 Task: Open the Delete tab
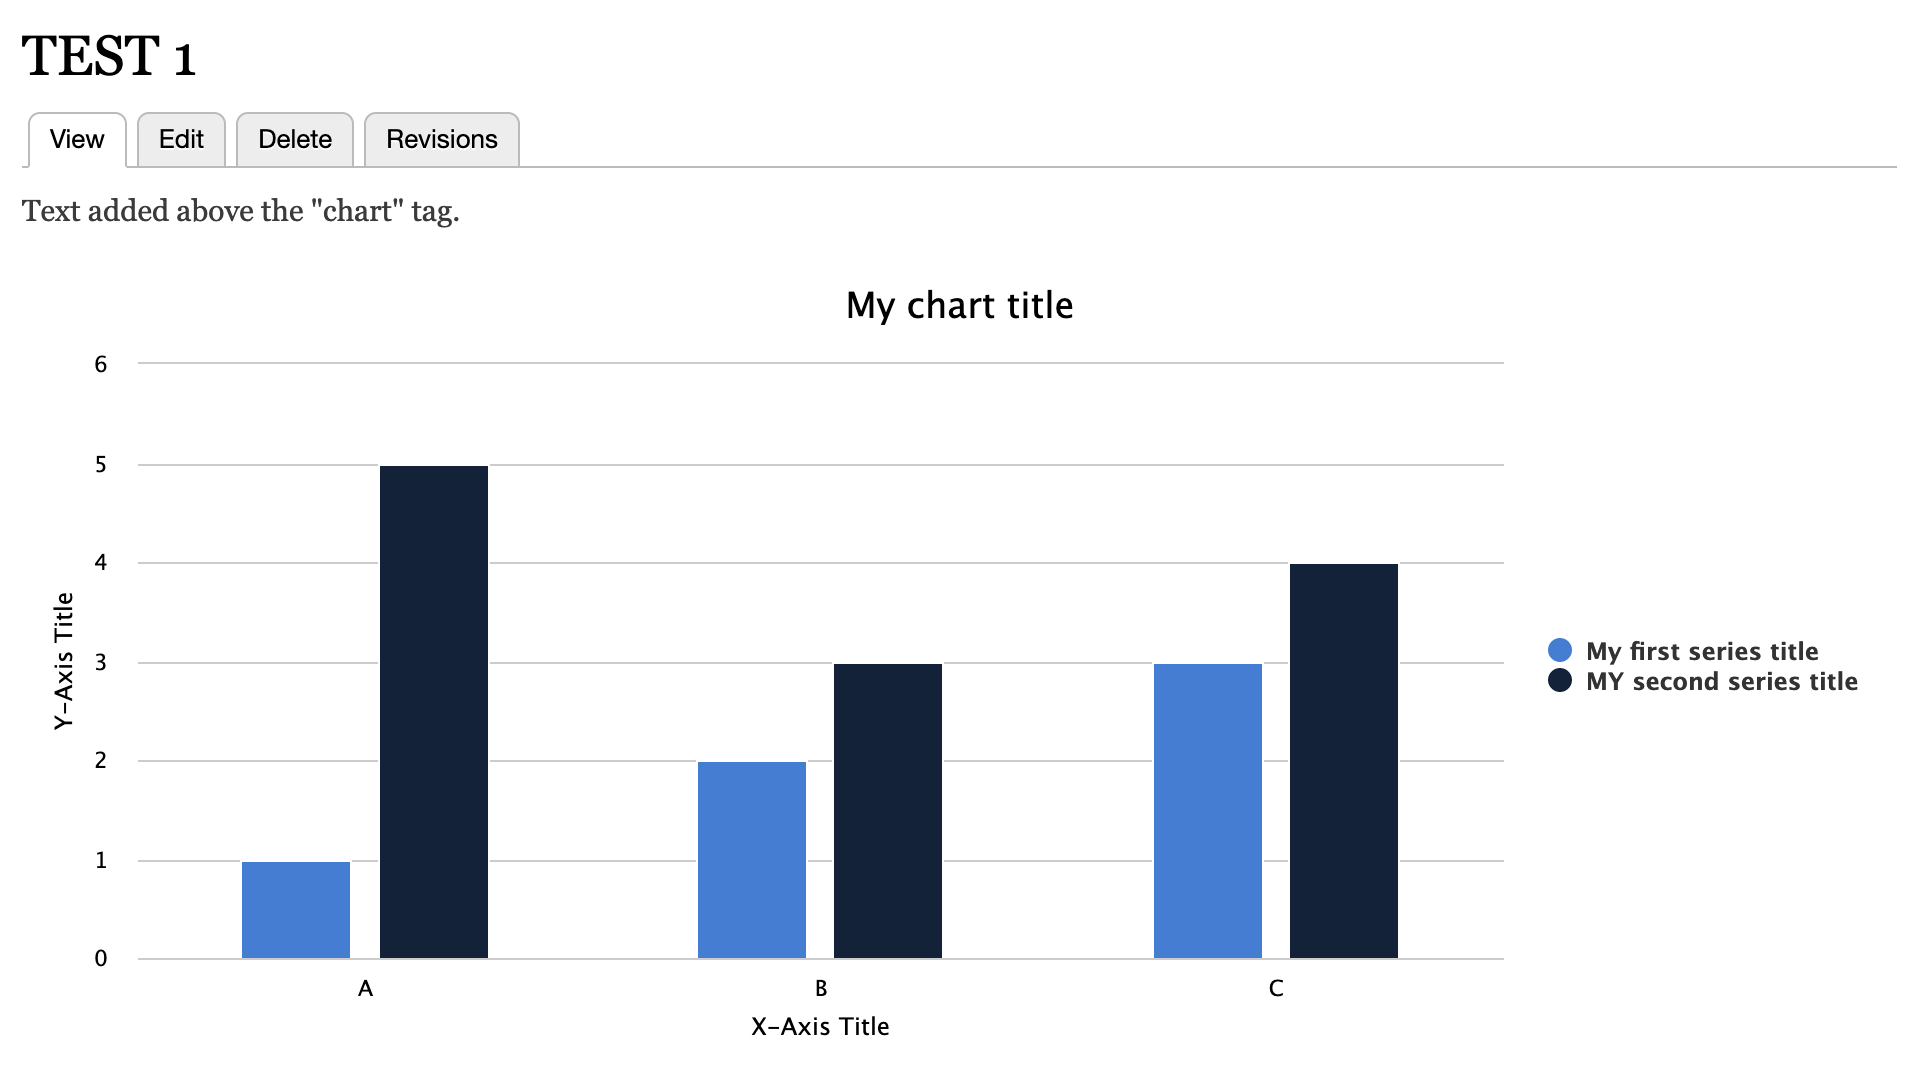(295, 140)
